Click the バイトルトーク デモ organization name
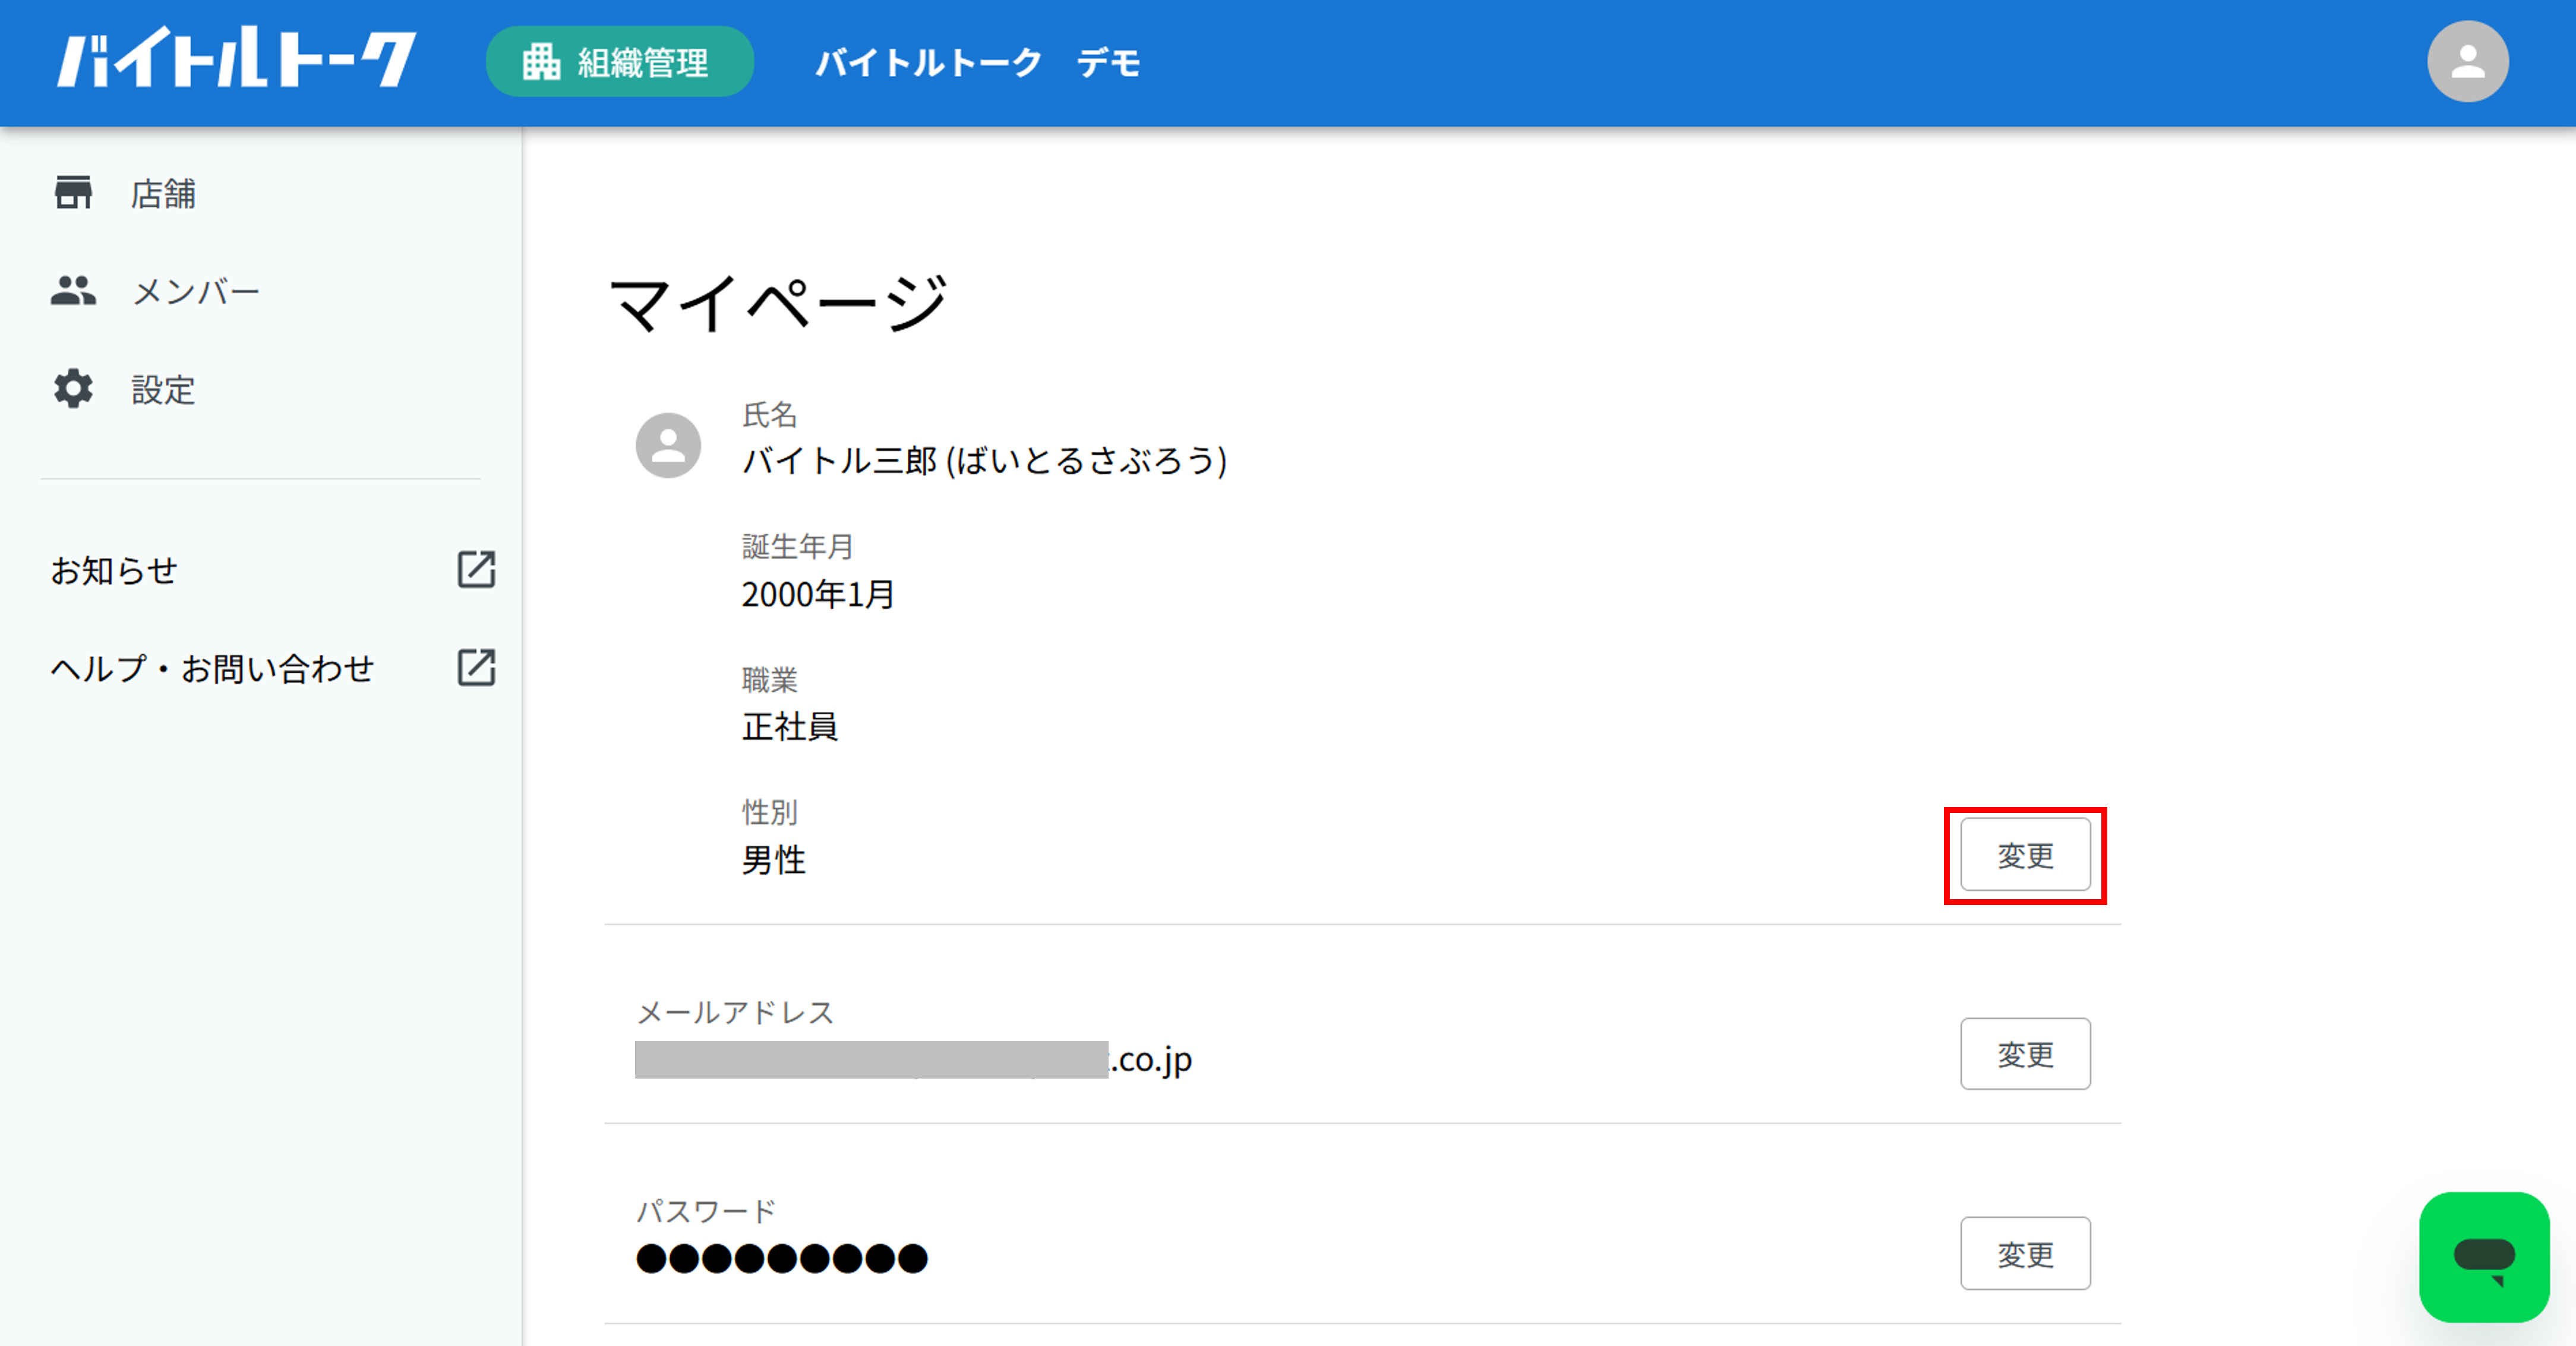 click(977, 62)
